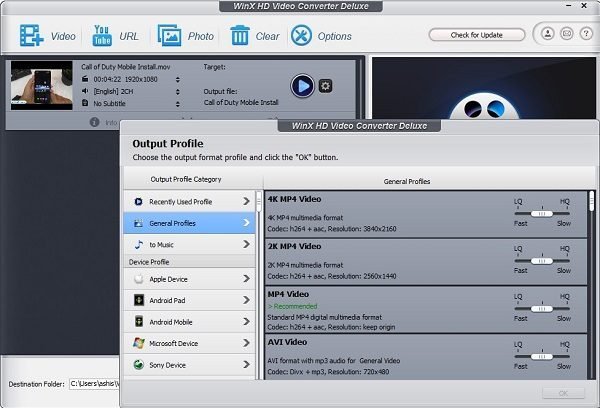Click the URL toolbar label
The image size is (600, 408).
coord(129,36)
